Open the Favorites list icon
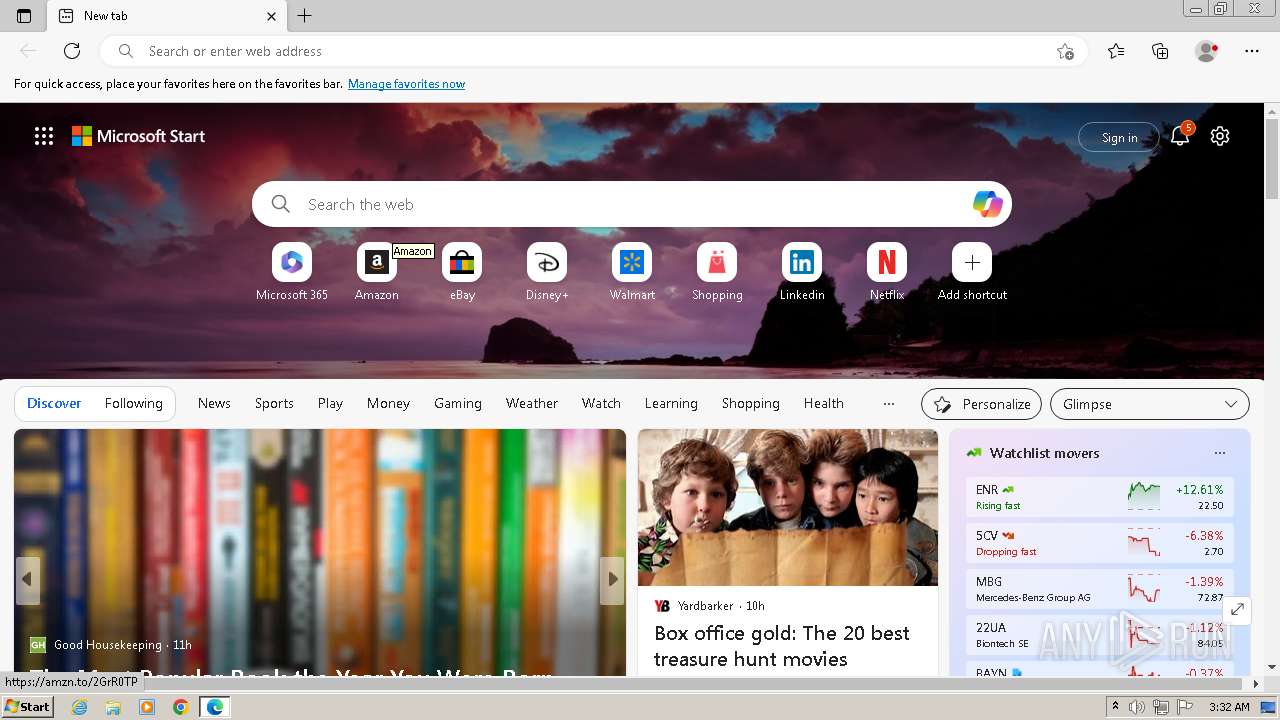This screenshot has width=1280, height=720. [x=1116, y=51]
